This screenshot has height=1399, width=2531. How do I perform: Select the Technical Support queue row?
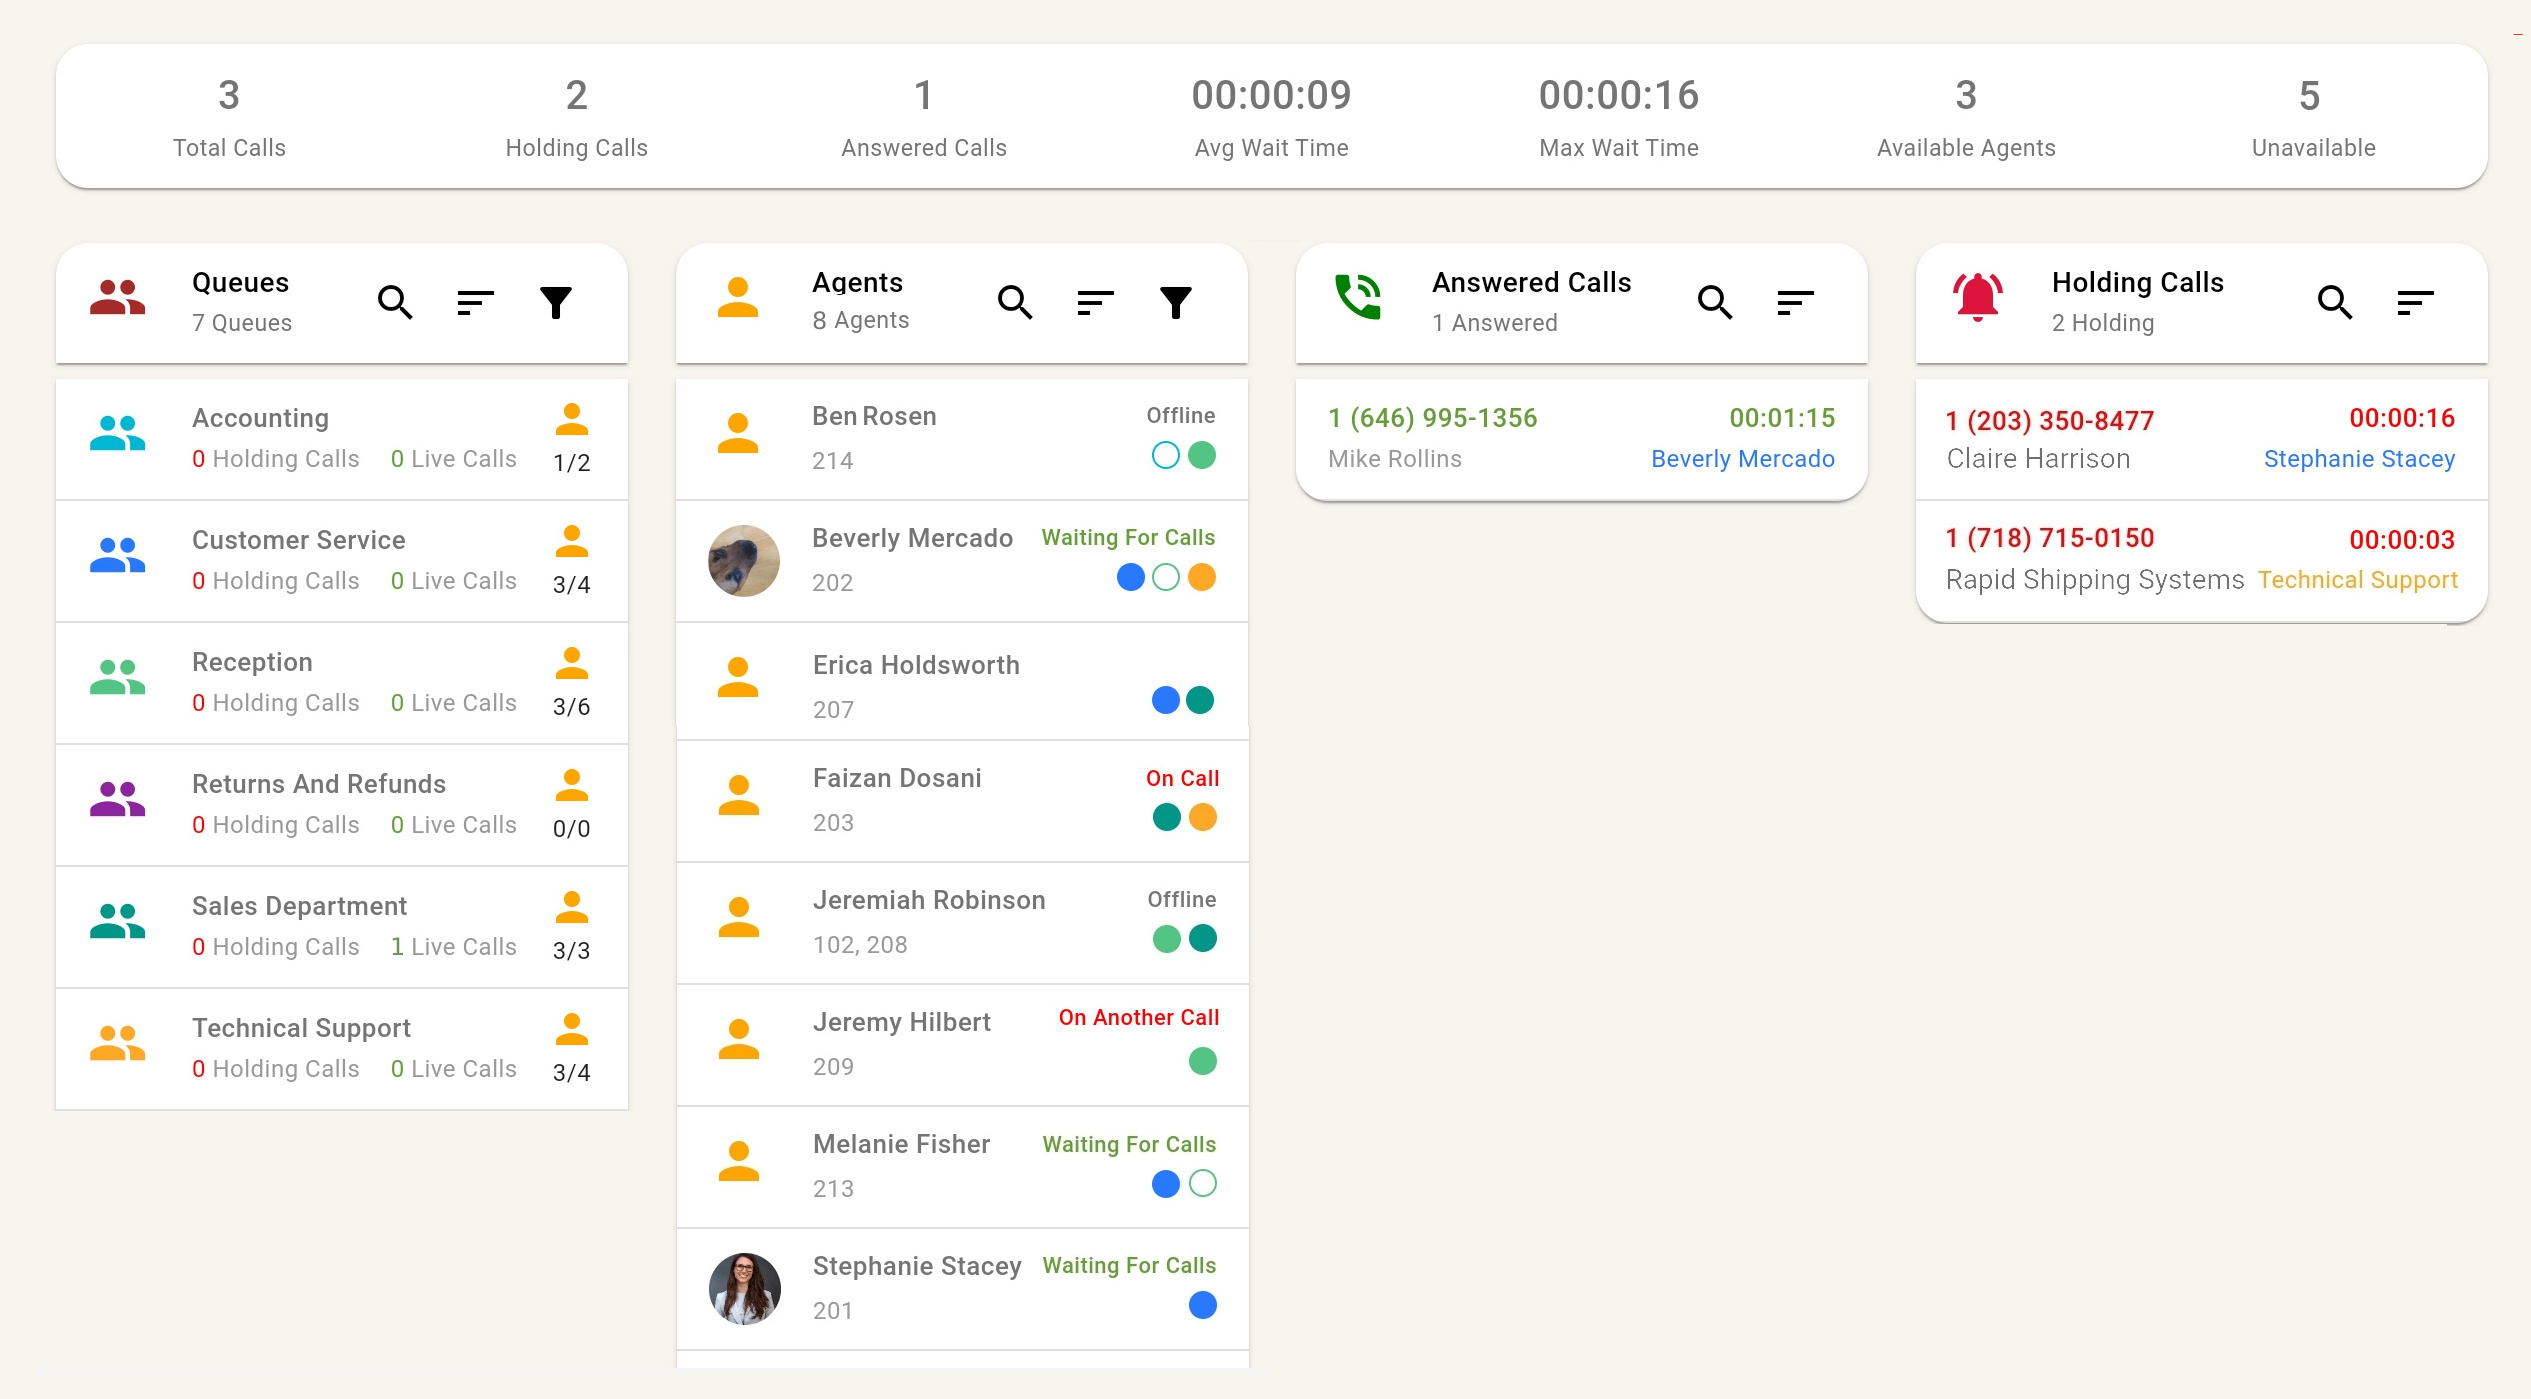tap(341, 1048)
